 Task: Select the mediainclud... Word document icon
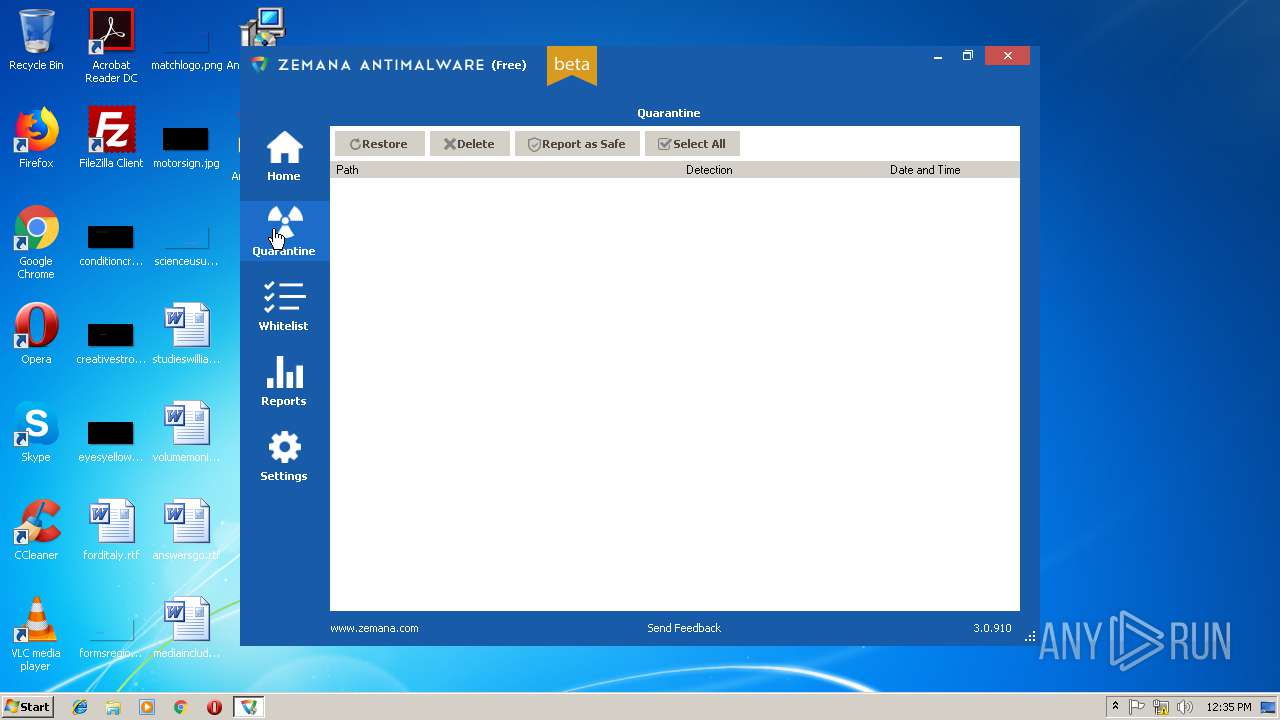coord(186,628)
